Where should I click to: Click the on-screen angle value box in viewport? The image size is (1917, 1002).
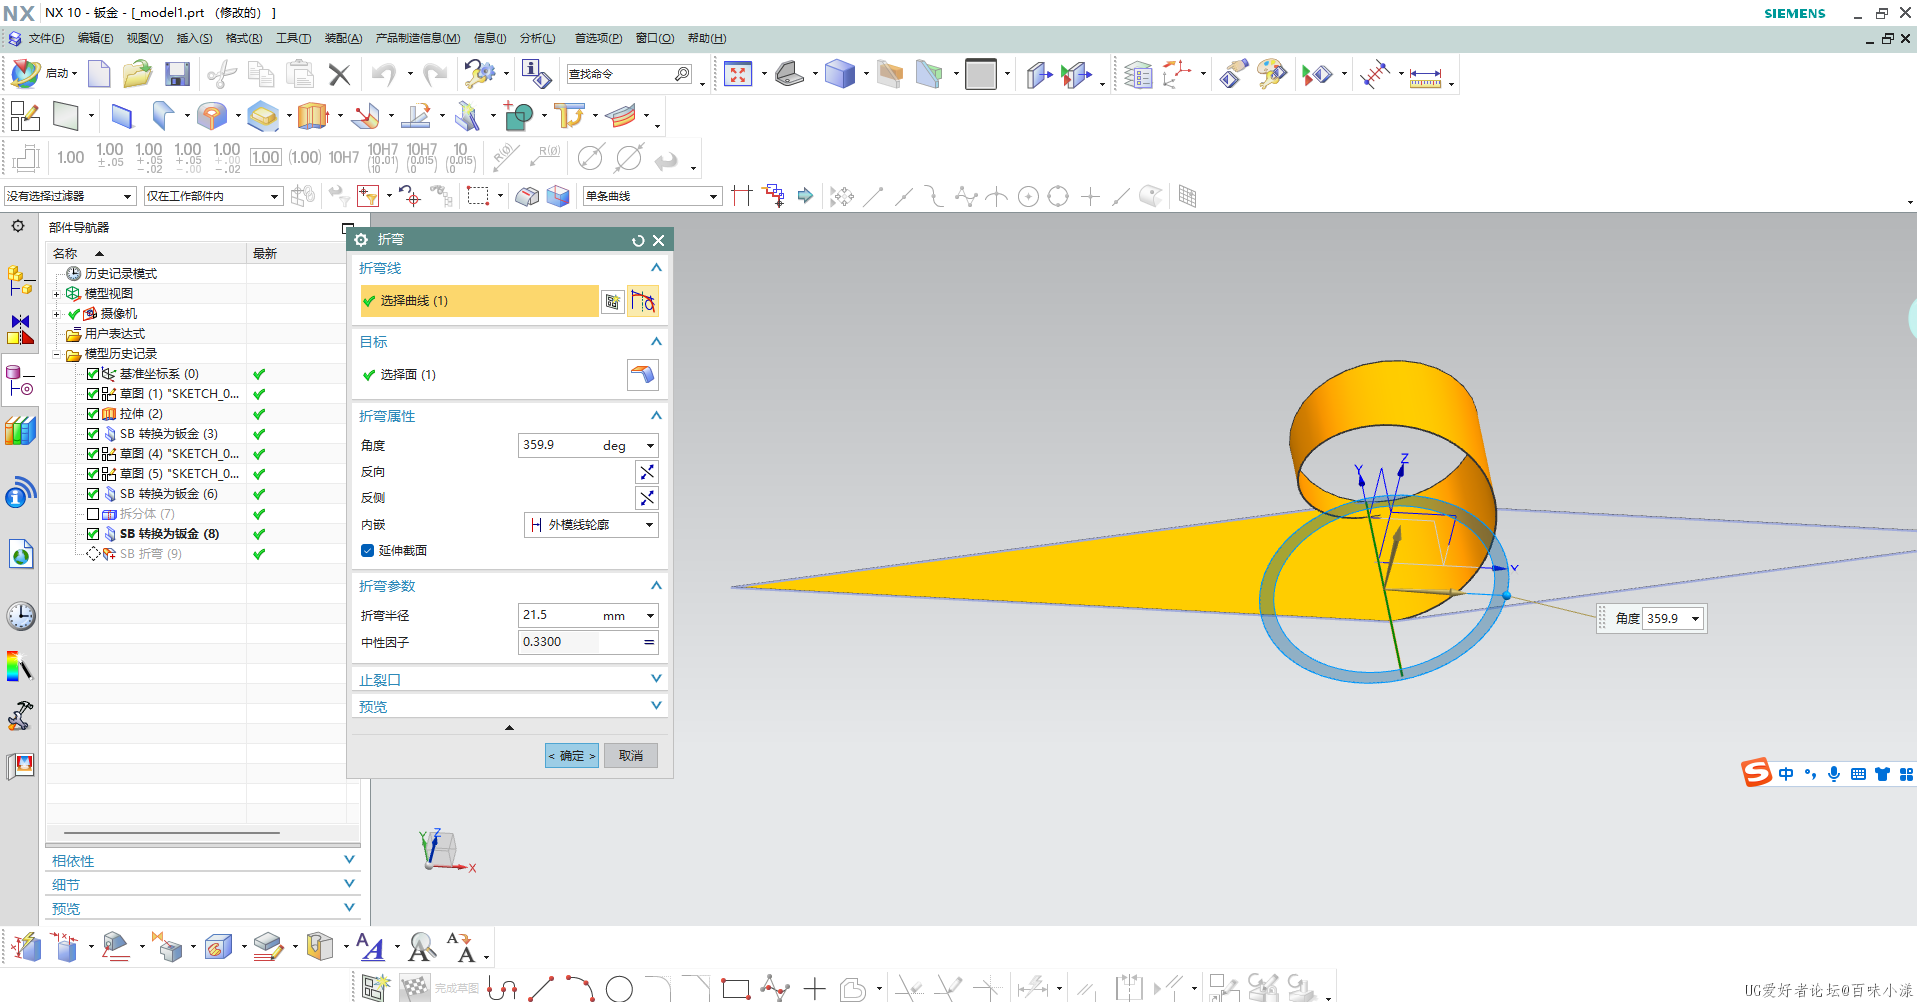point(1665,619)
